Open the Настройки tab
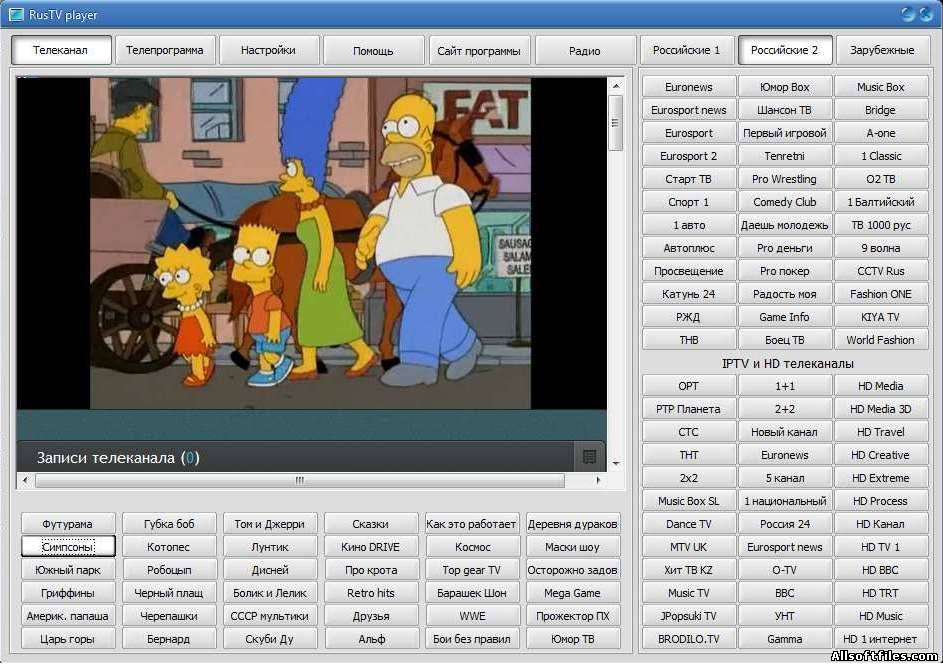 coord(268,50)
